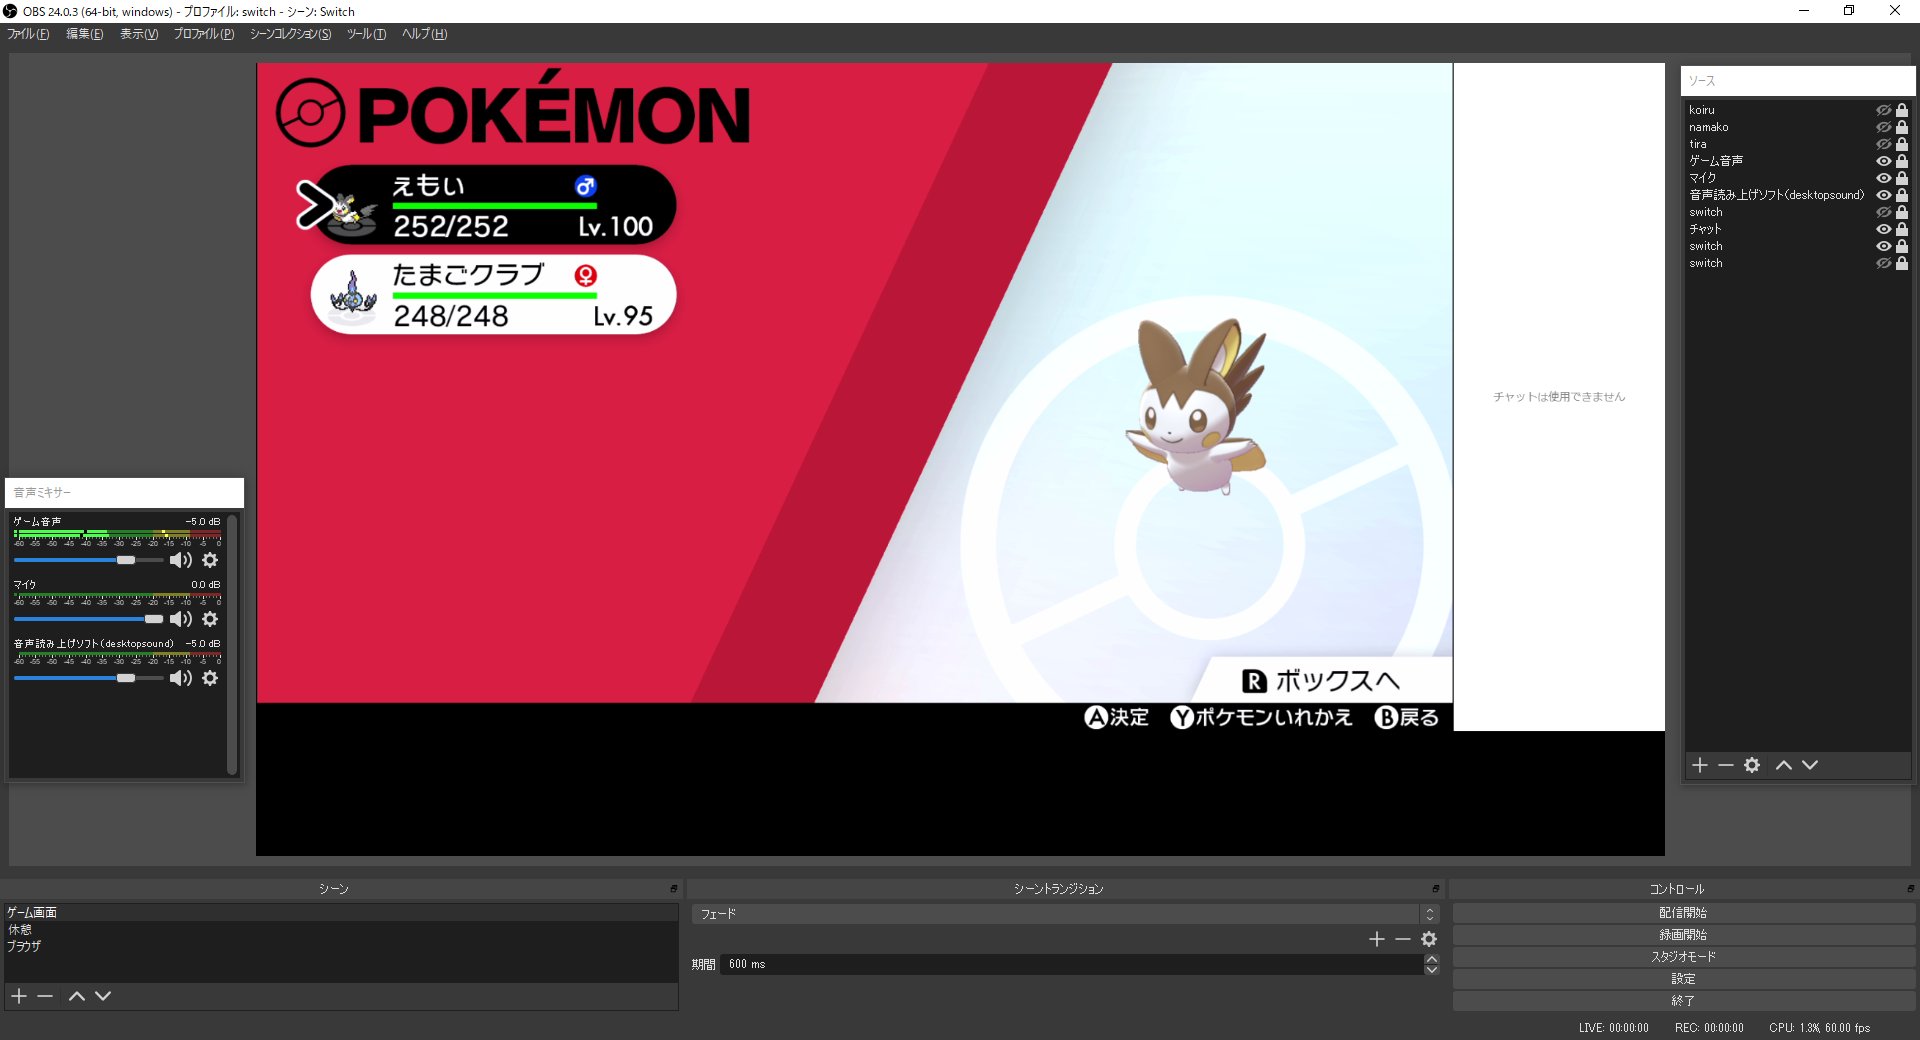Move selected source up
Screen dimensions: 1920x1040
[1784, 765]
